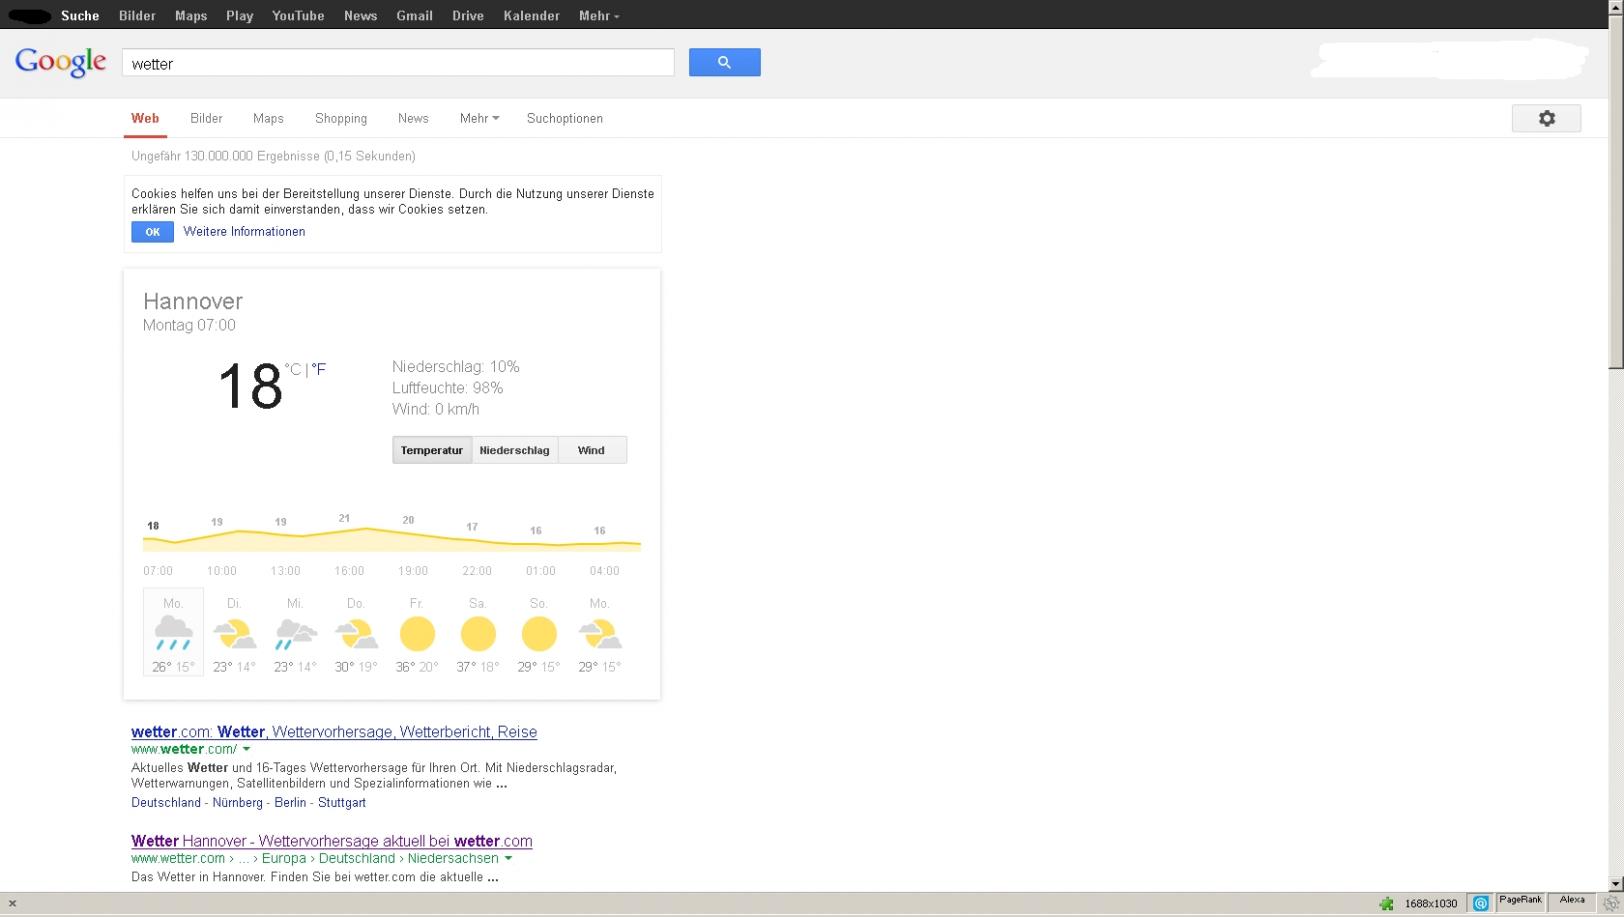Click the Alexa status bar button
Screen dimensions: 1624x917
point(1572,901)
